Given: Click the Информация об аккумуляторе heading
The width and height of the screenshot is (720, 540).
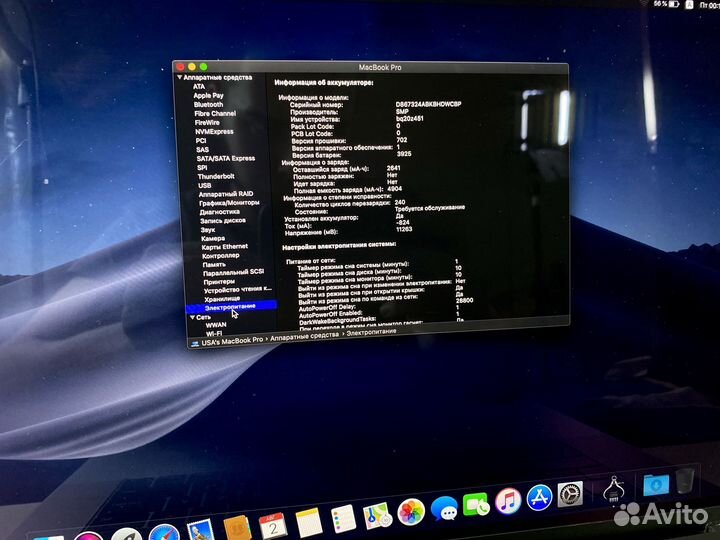Looking at the screenshot, I should click(324, 83).
